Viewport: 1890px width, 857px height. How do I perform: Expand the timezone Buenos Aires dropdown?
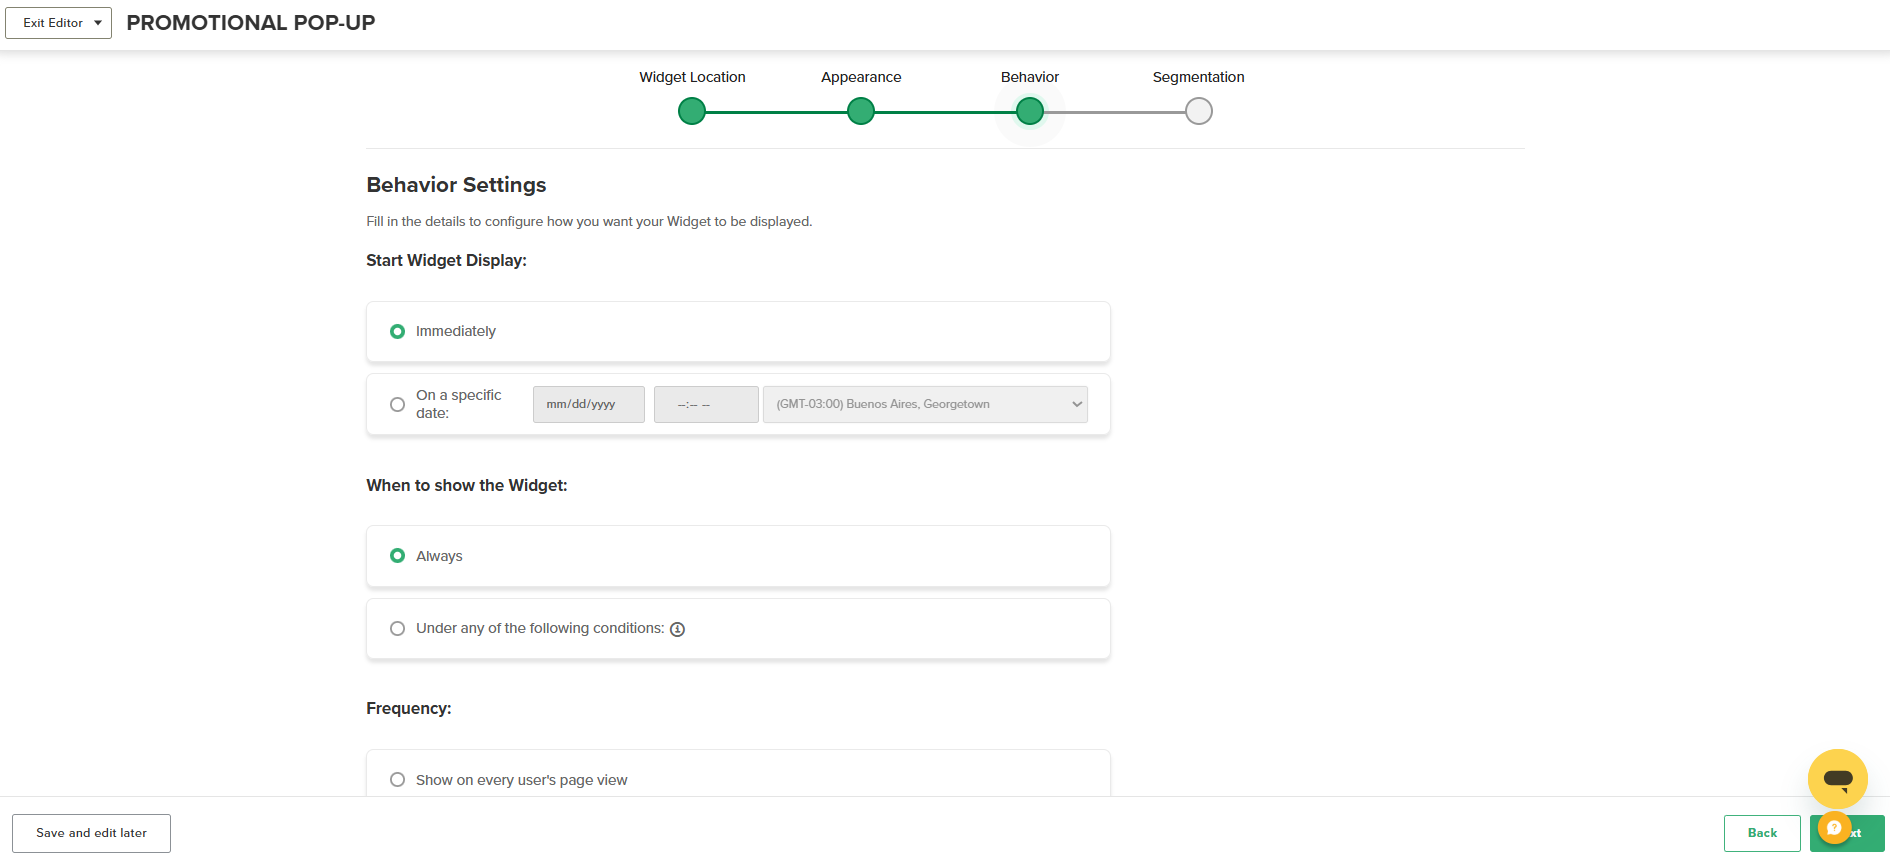(925, 404)
